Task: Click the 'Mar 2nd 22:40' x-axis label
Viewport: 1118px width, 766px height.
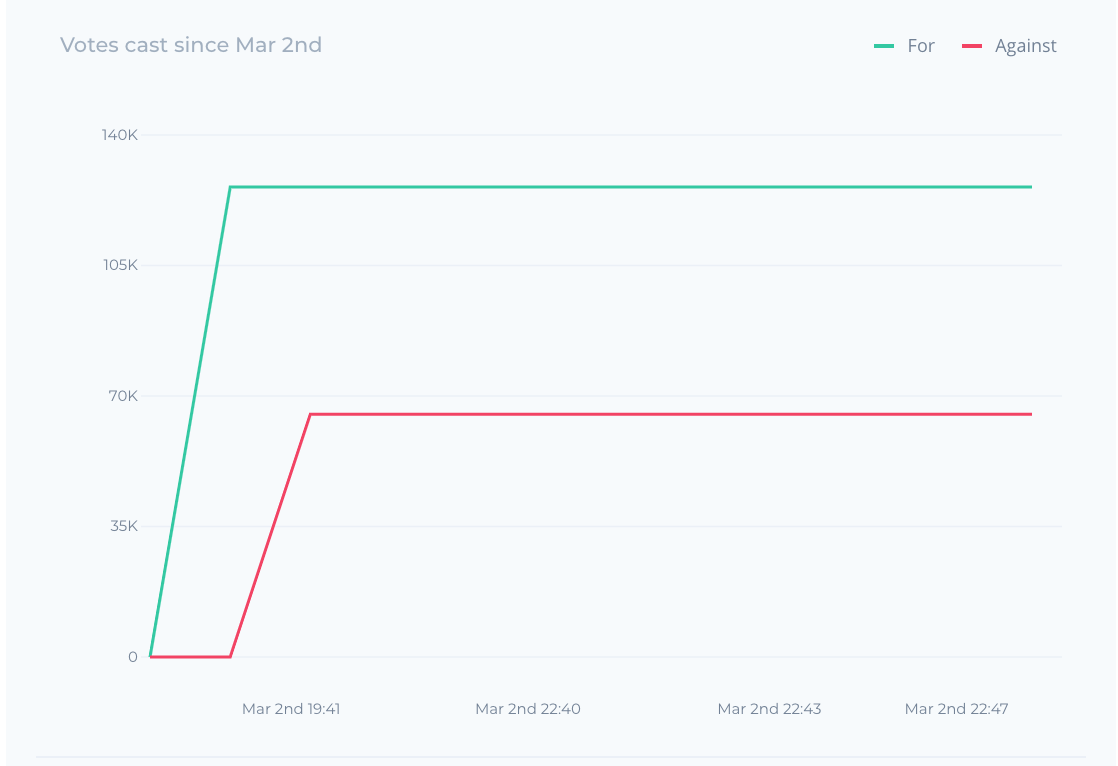Action: click(x=528, y=709)
